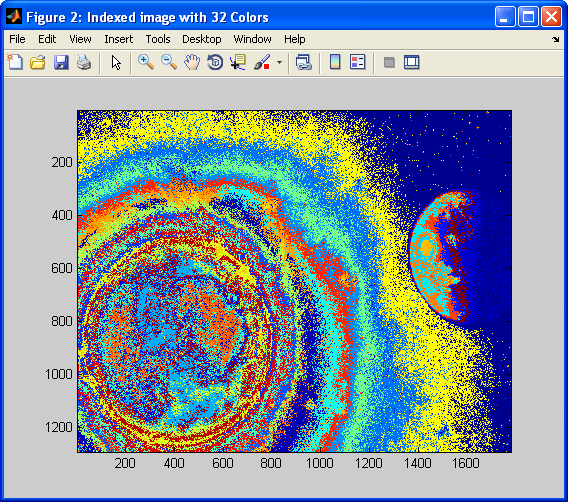Print the figure with the printer icon
Viewport: 568px width, 502px height.
click(x=84, y=62)
